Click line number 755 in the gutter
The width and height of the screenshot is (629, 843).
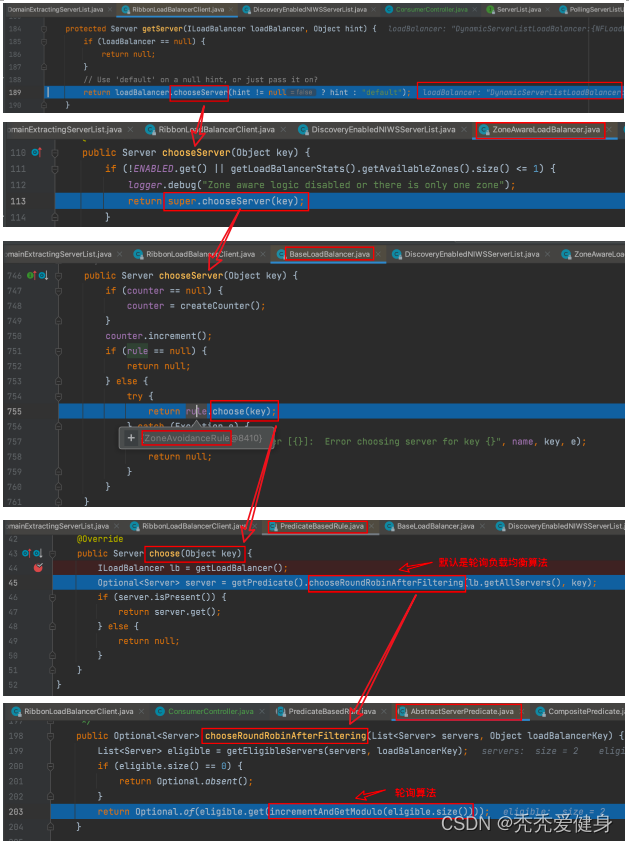pos(15,412)
